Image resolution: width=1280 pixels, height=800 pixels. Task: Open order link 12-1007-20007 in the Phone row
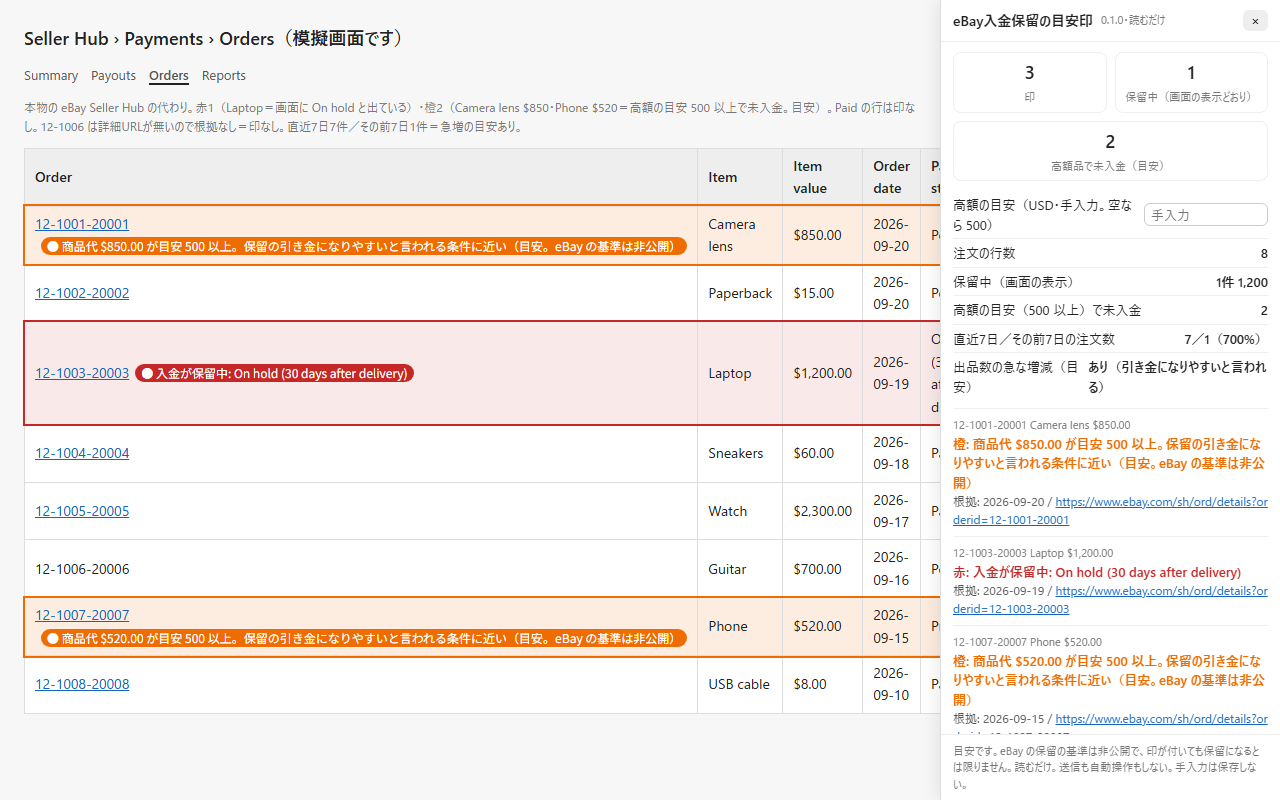82,615
